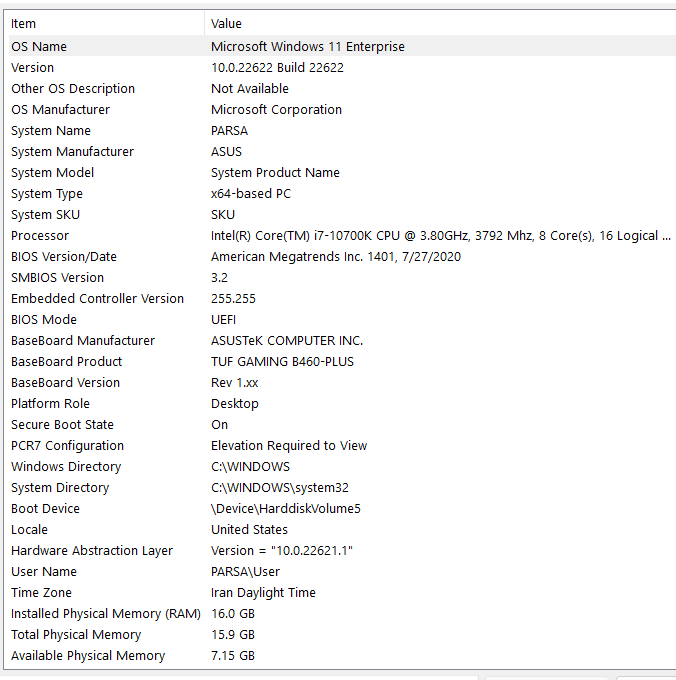Screen dimensions: 676x680
Task: Select the 10.0.22622 Build 22622 value
Action: [277, 68]
